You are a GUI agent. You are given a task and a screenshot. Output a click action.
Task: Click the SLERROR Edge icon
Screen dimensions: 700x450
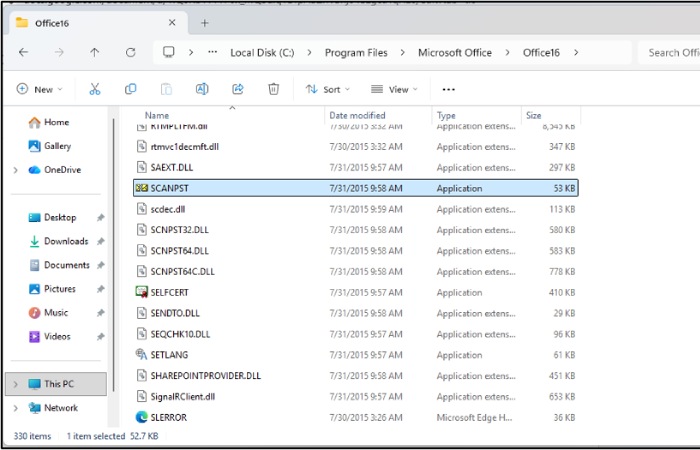pyautogui.click(x=142, y=417)
